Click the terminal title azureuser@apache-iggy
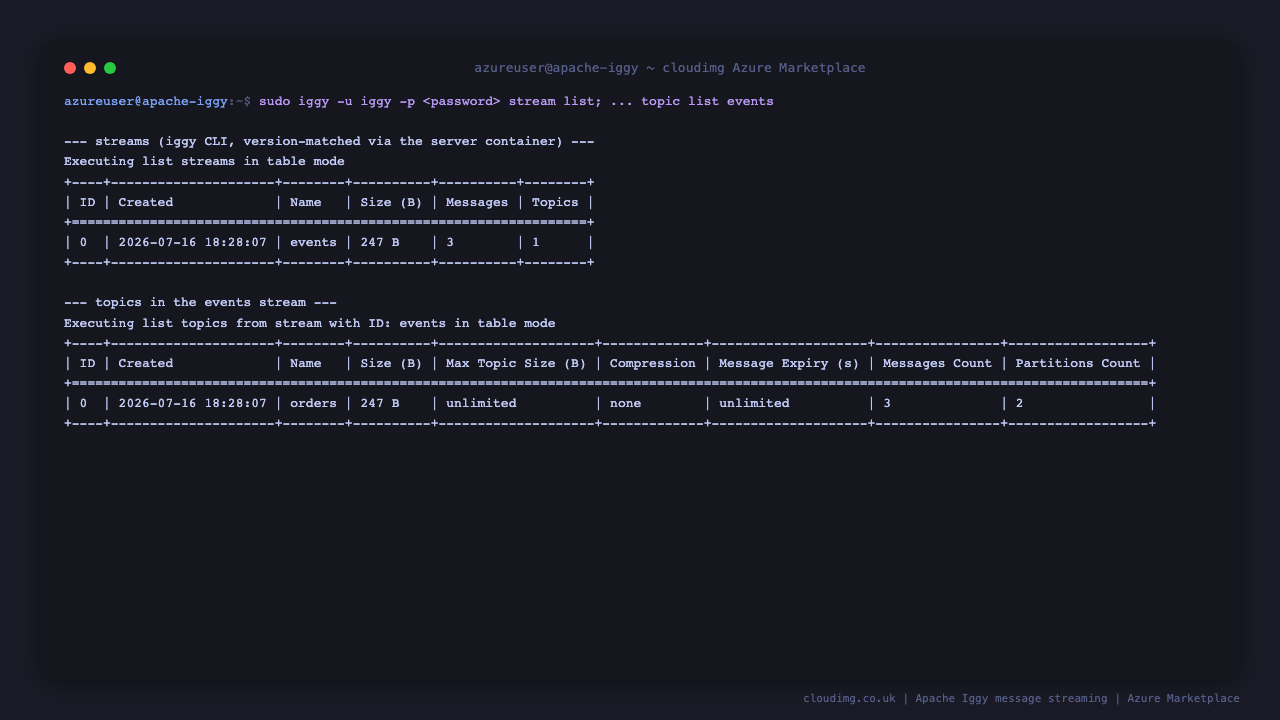 [x=670, y=68]
